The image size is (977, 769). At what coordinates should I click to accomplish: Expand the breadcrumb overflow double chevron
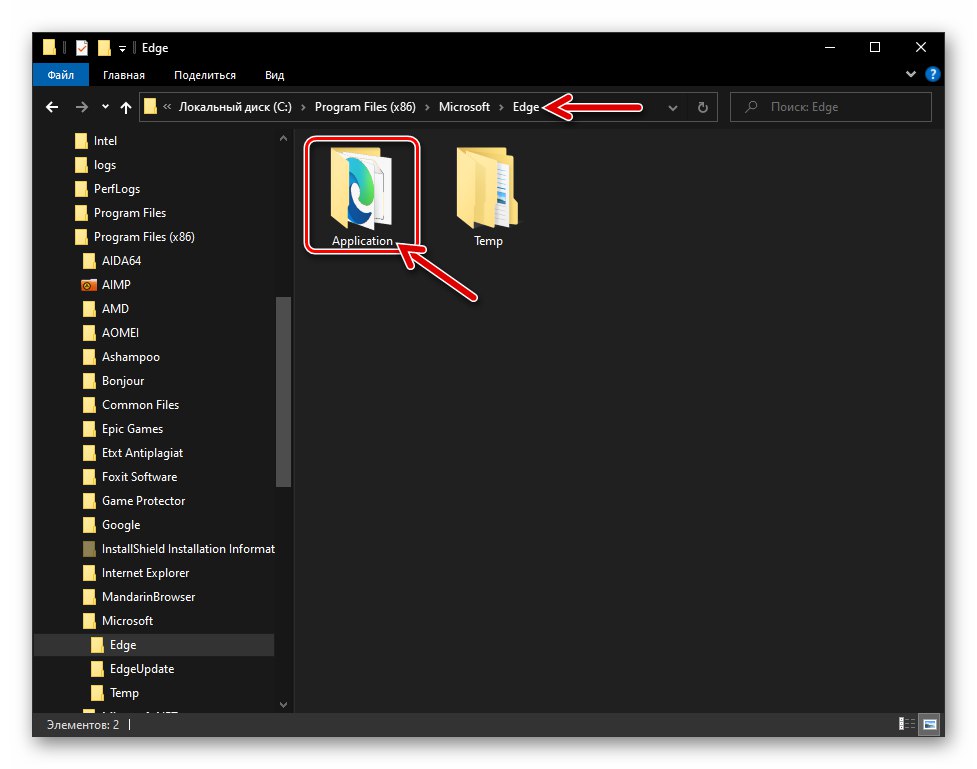pos(167,107)
